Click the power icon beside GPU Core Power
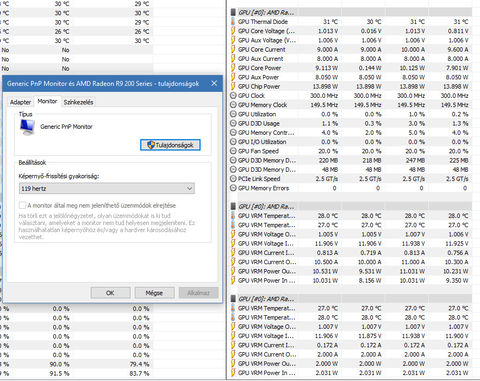The width and height of the screenshot is (480, 381). pos(233,68)
